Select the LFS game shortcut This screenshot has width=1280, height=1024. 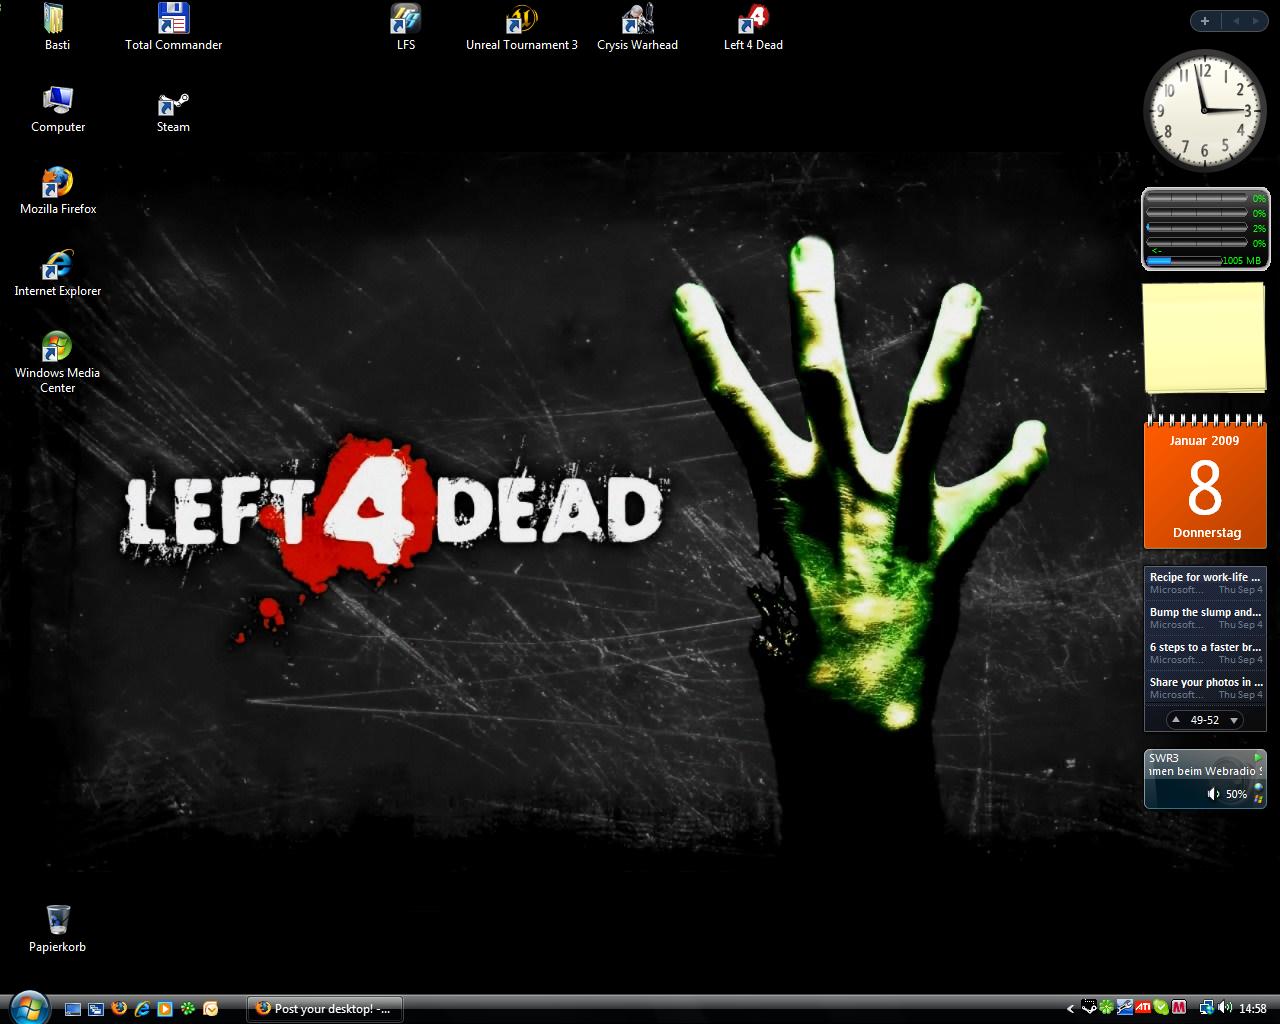[406, 27]
